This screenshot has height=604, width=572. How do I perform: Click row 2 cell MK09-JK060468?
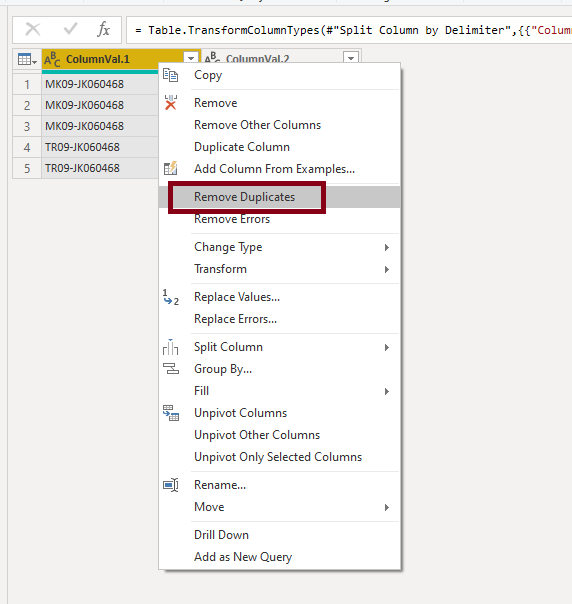tap(100, 105)
